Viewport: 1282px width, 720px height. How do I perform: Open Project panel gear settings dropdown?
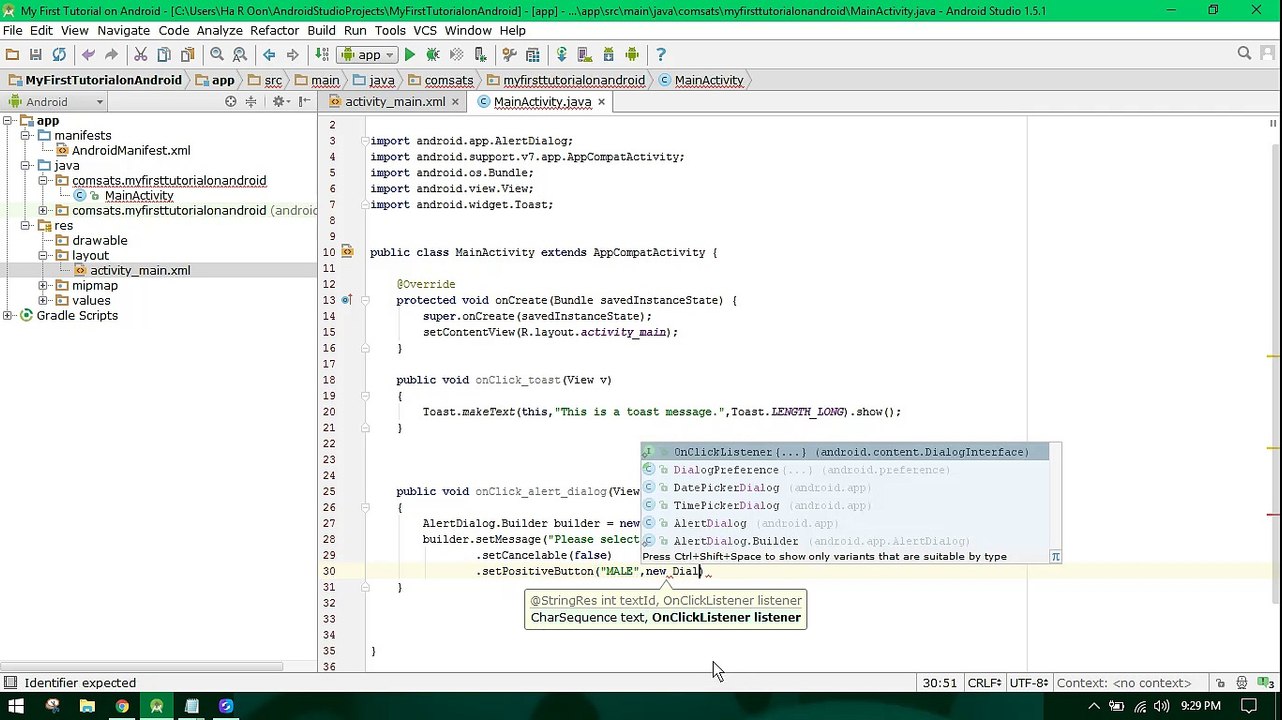tap(281, 102)
